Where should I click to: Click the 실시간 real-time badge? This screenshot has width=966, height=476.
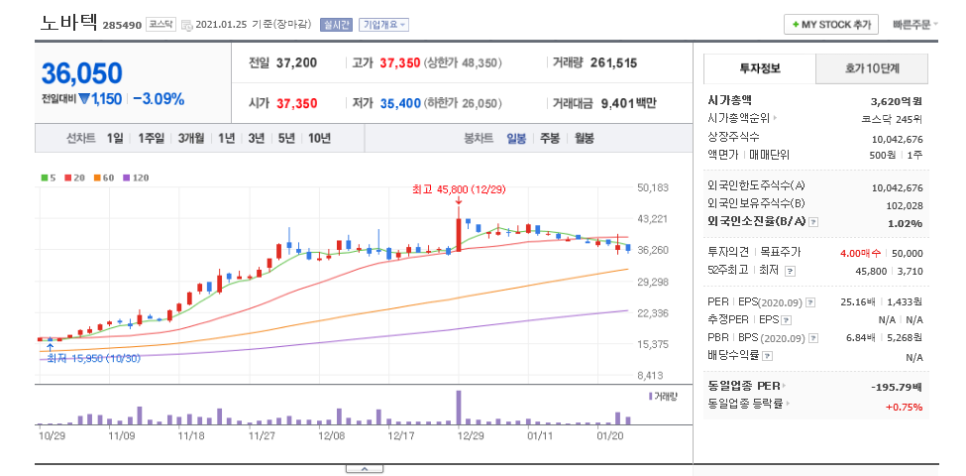tap(336, 25)
